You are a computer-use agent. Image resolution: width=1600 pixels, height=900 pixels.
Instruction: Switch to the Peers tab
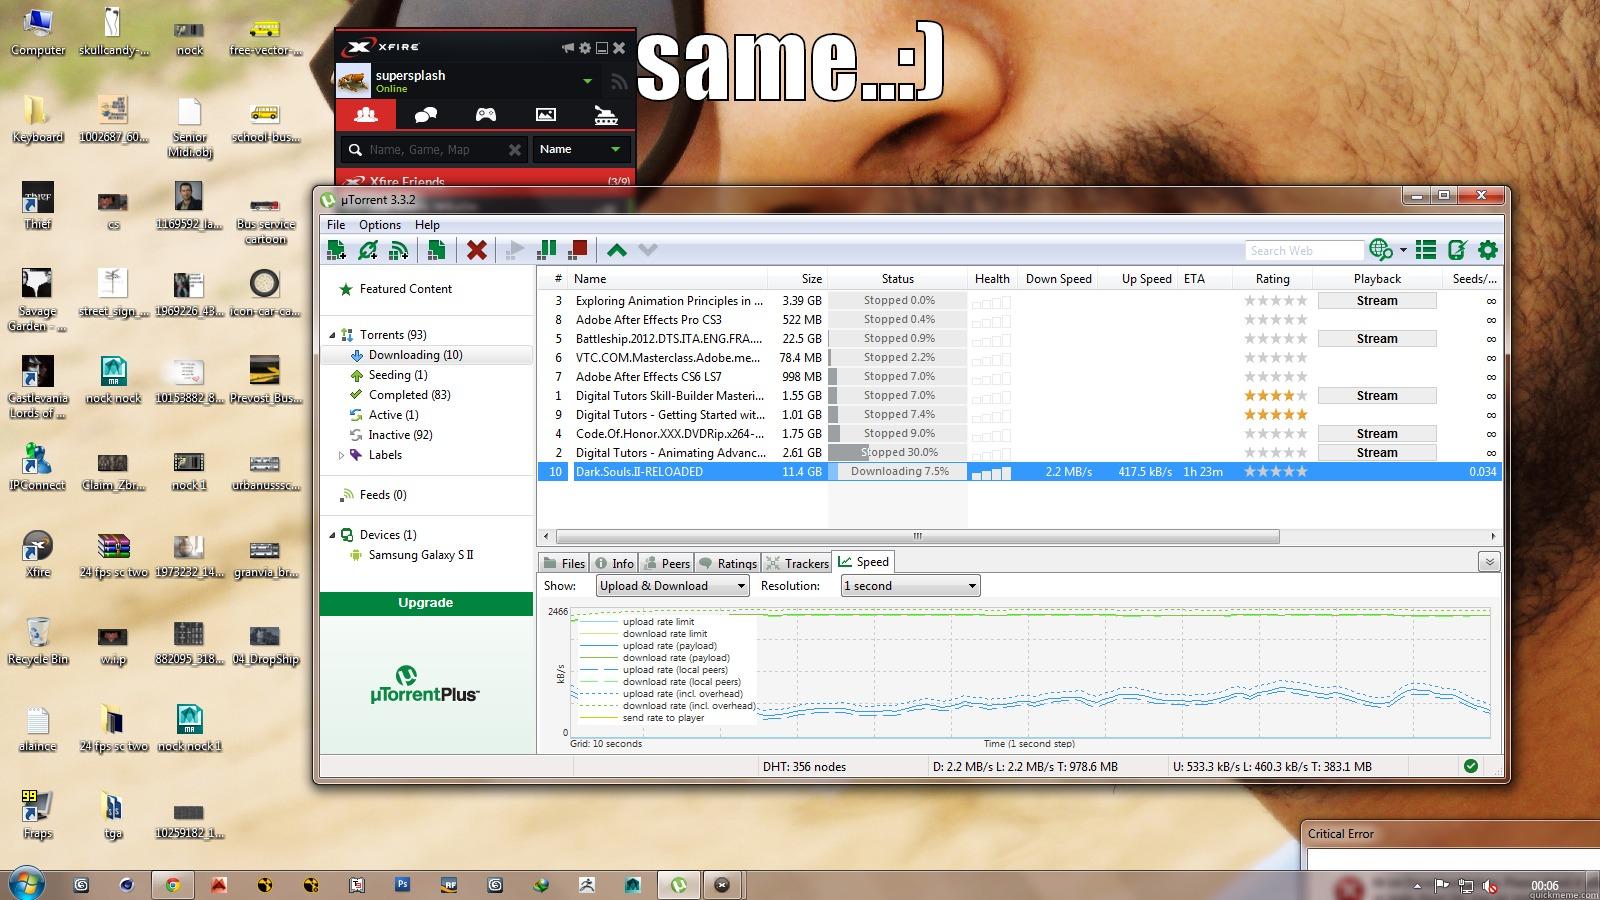pyautogui.click(x=666, y=563)
